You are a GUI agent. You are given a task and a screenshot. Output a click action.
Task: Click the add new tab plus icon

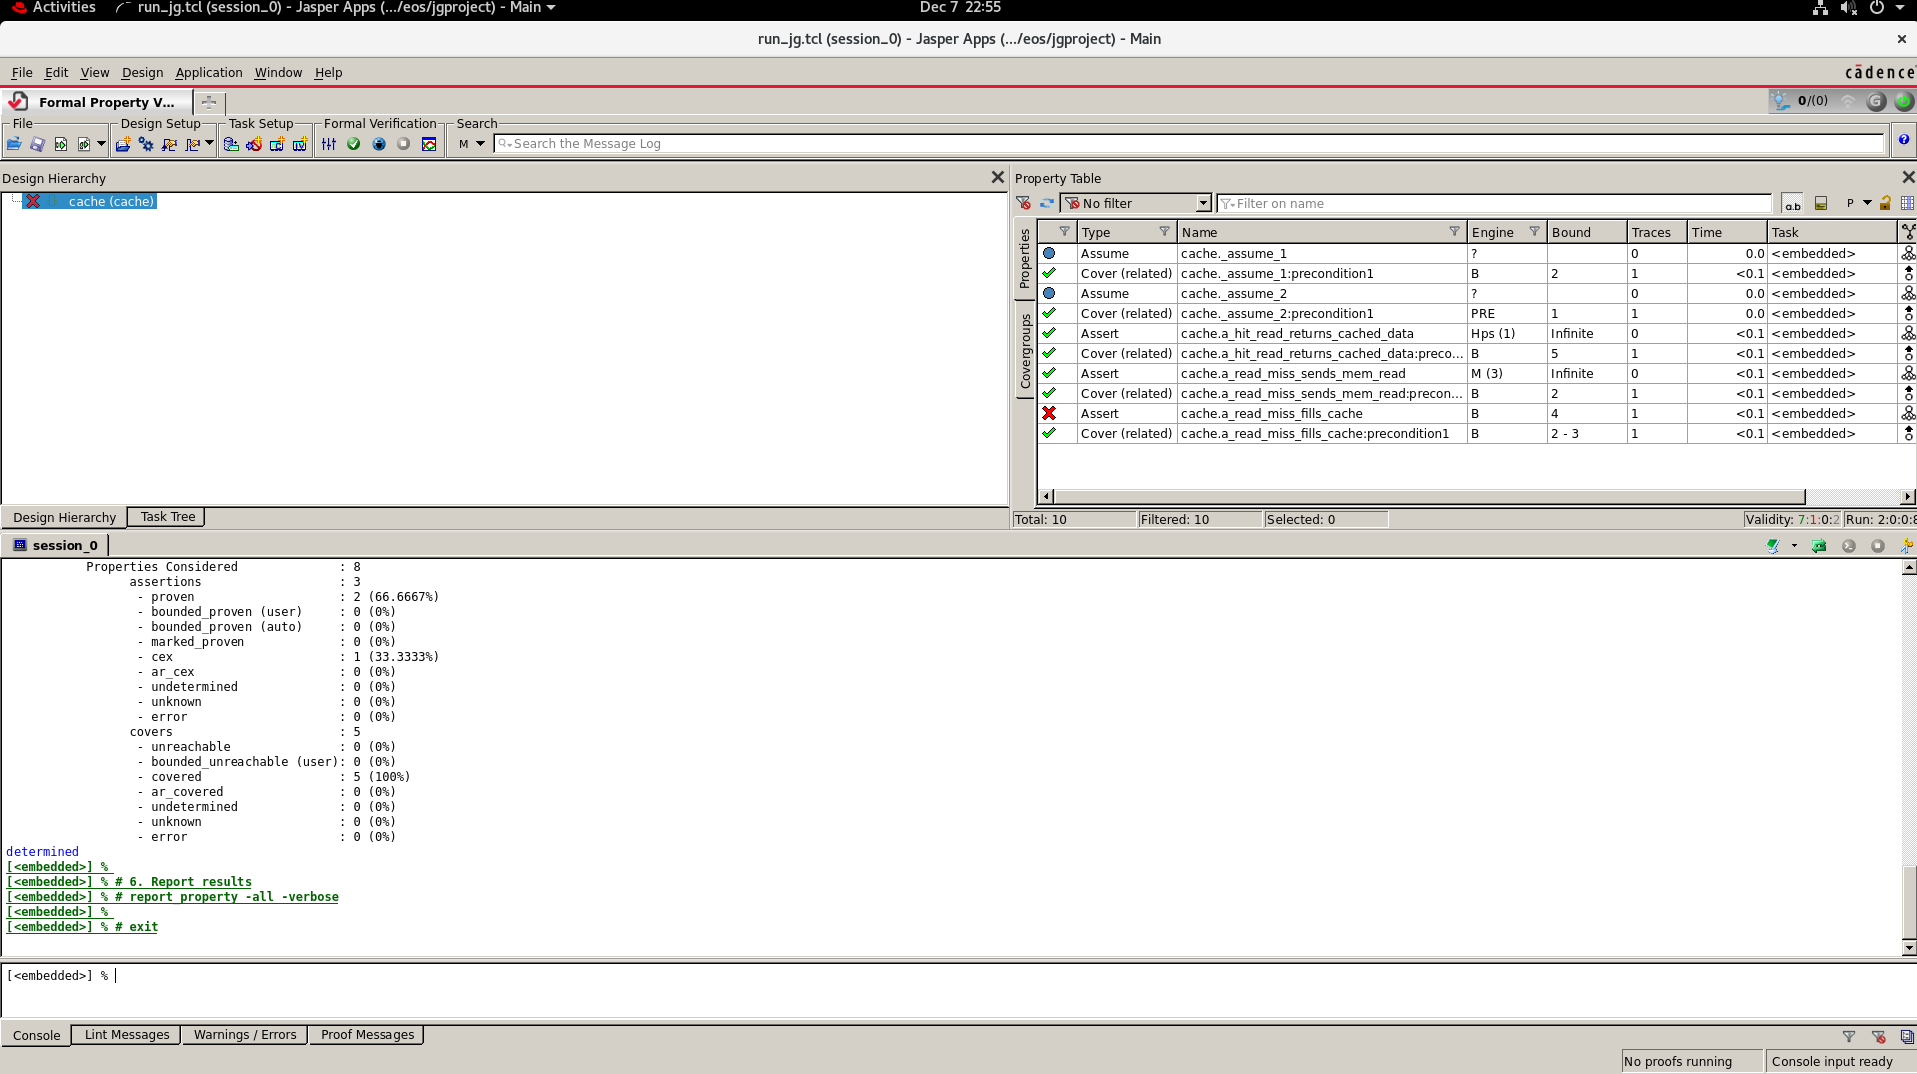(x=209, y=102)
